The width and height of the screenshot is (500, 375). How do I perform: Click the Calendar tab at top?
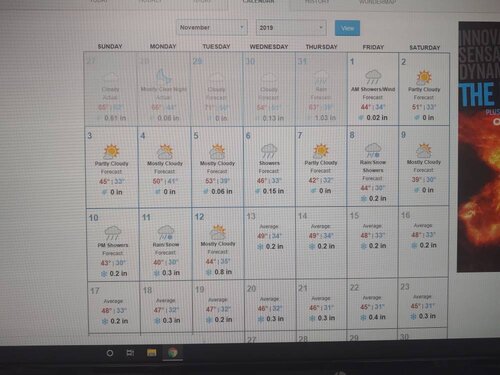tap(258, 2)
